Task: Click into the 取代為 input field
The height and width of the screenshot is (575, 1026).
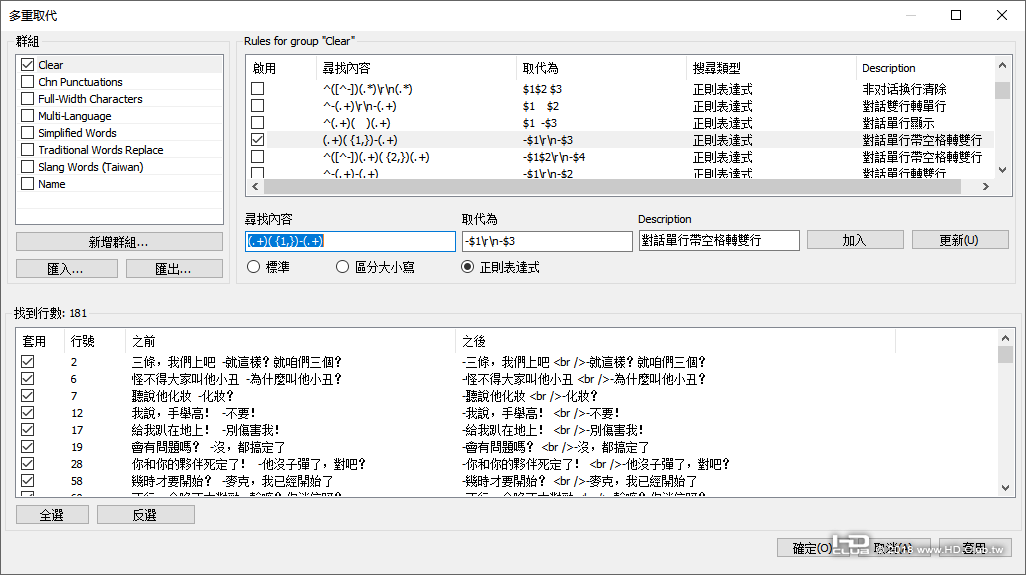Action: [547, 241]
